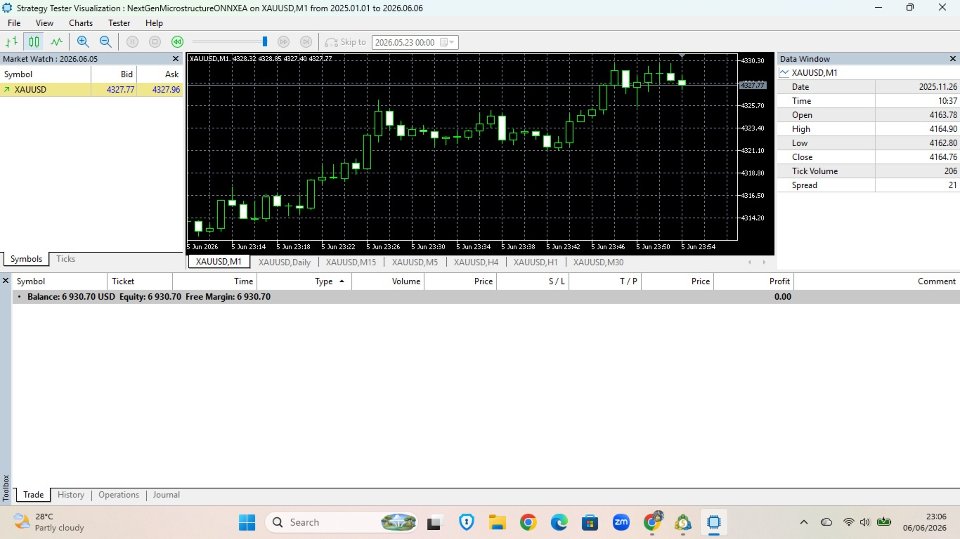Adjust the visualization speed slider

click(264, 42)
